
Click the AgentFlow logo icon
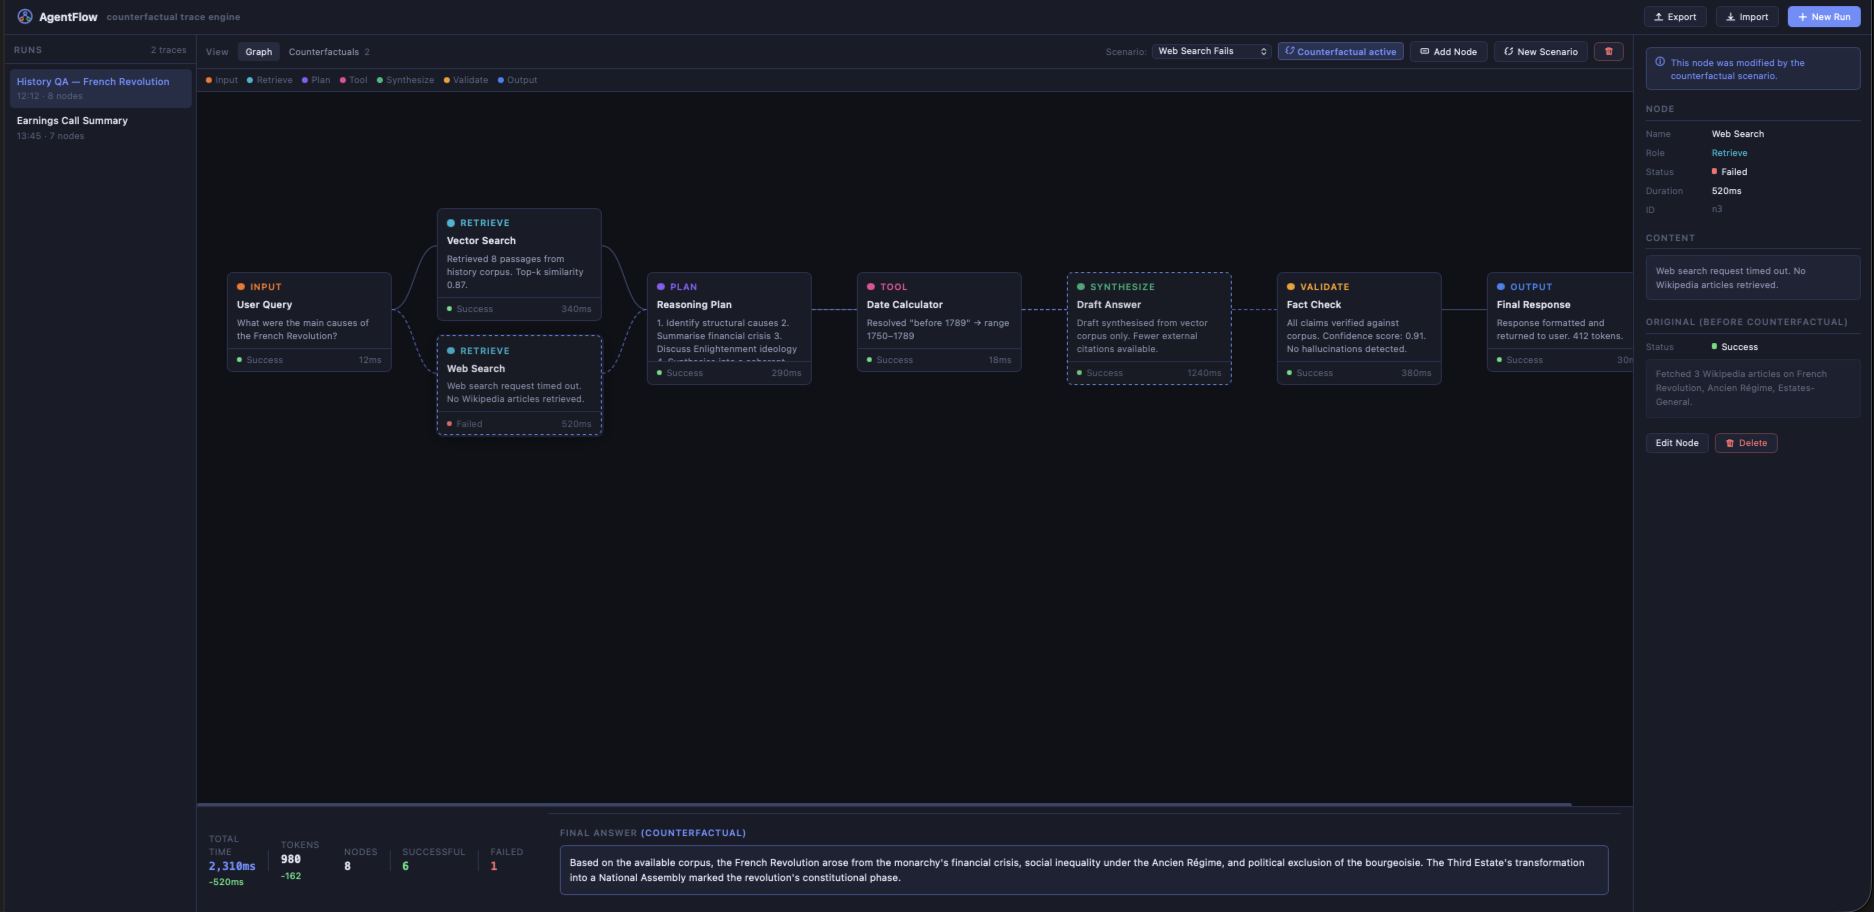point(25,16)
